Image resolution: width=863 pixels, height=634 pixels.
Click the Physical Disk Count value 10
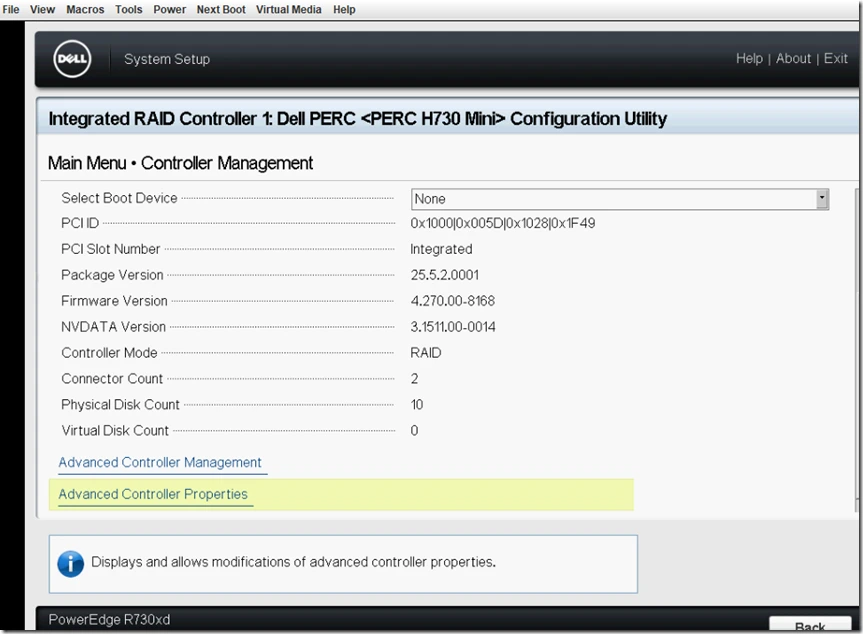click(x=417, y=405)
